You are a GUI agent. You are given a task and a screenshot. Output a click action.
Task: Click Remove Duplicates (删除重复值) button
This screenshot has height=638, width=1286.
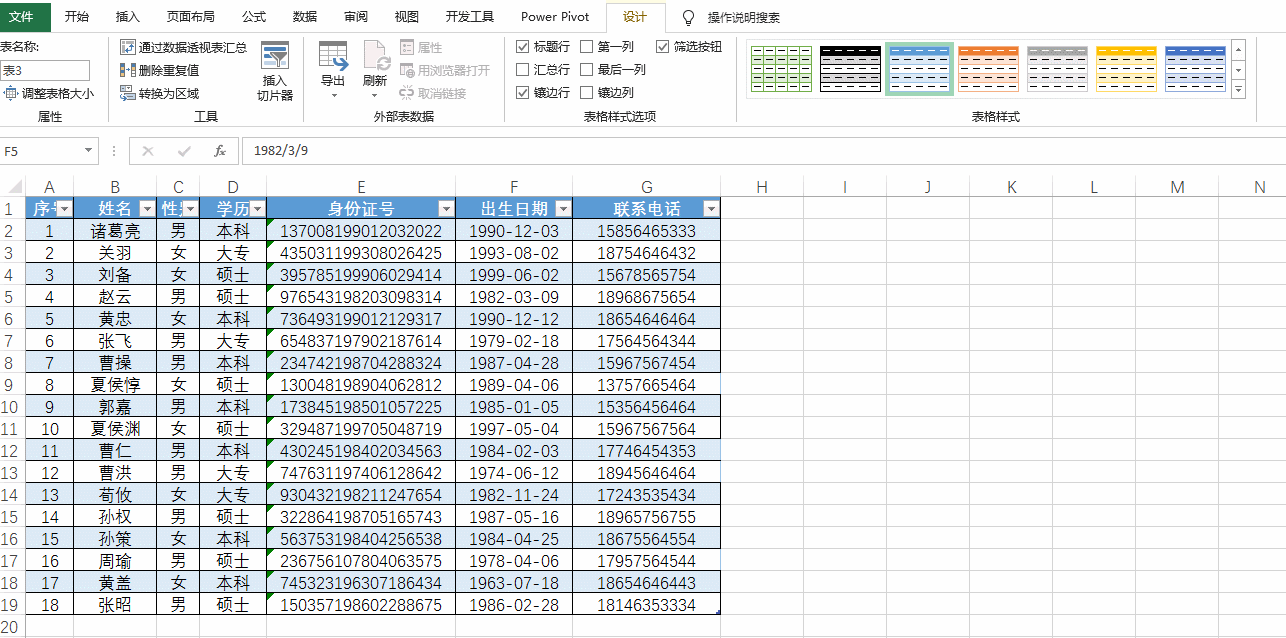point(159,70)
